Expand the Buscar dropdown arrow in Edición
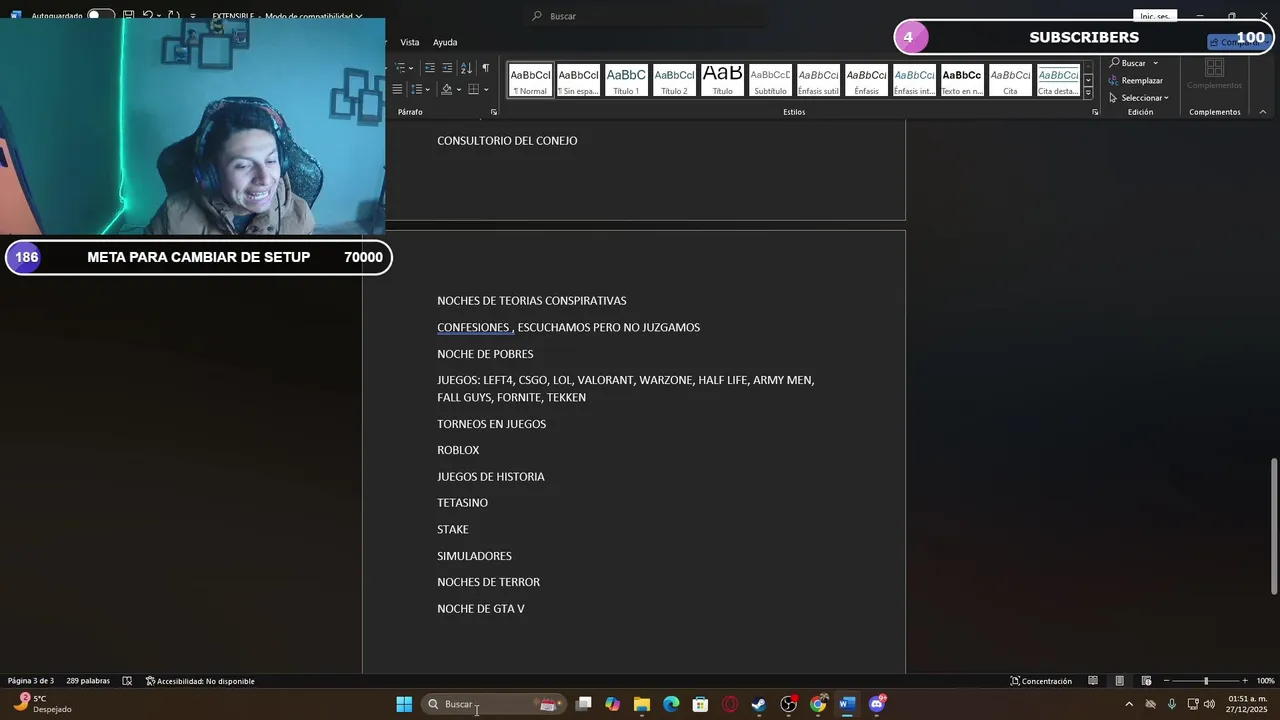1280x720 pixels. point(1155,63)
